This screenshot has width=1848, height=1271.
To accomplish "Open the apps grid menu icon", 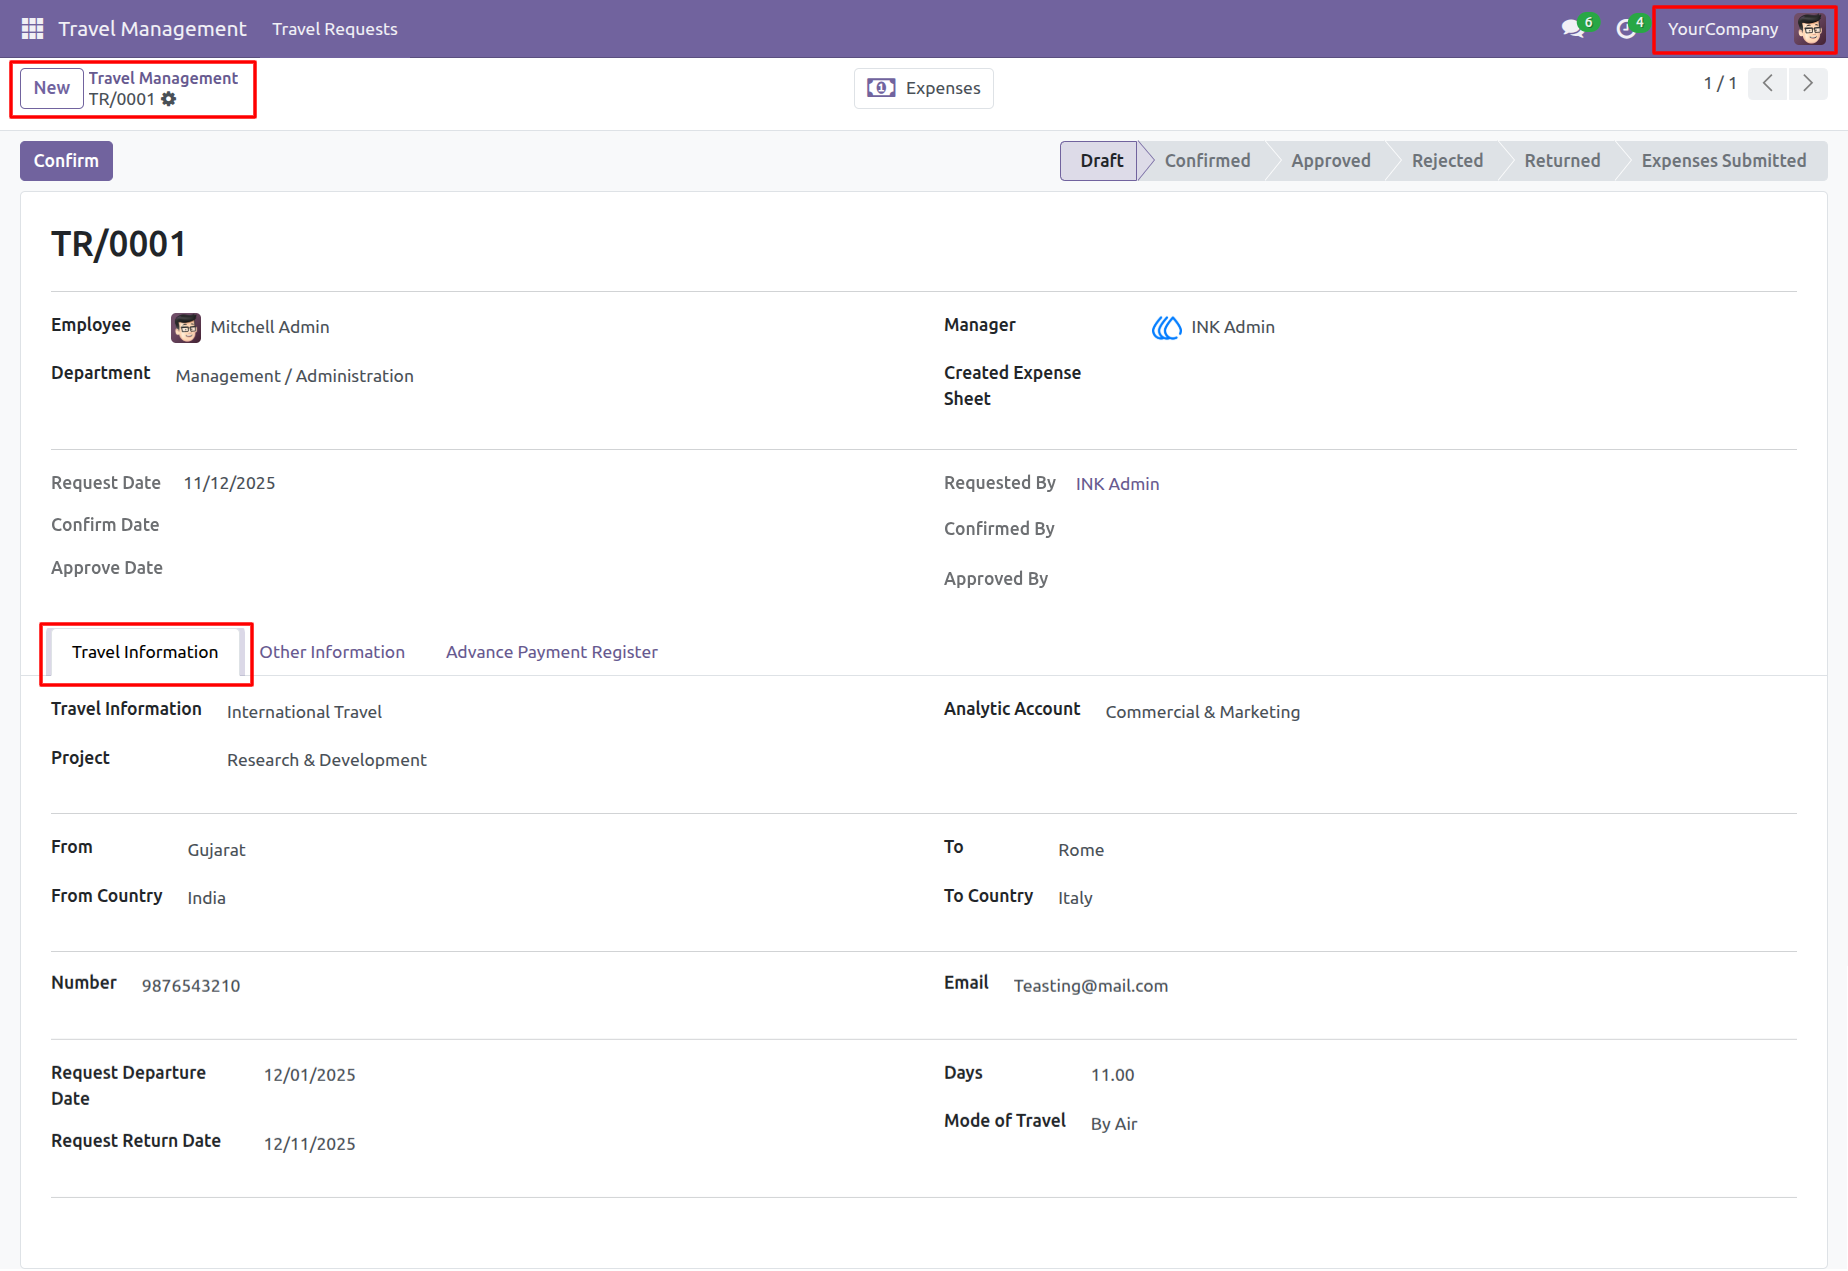I will pos(32,29).
